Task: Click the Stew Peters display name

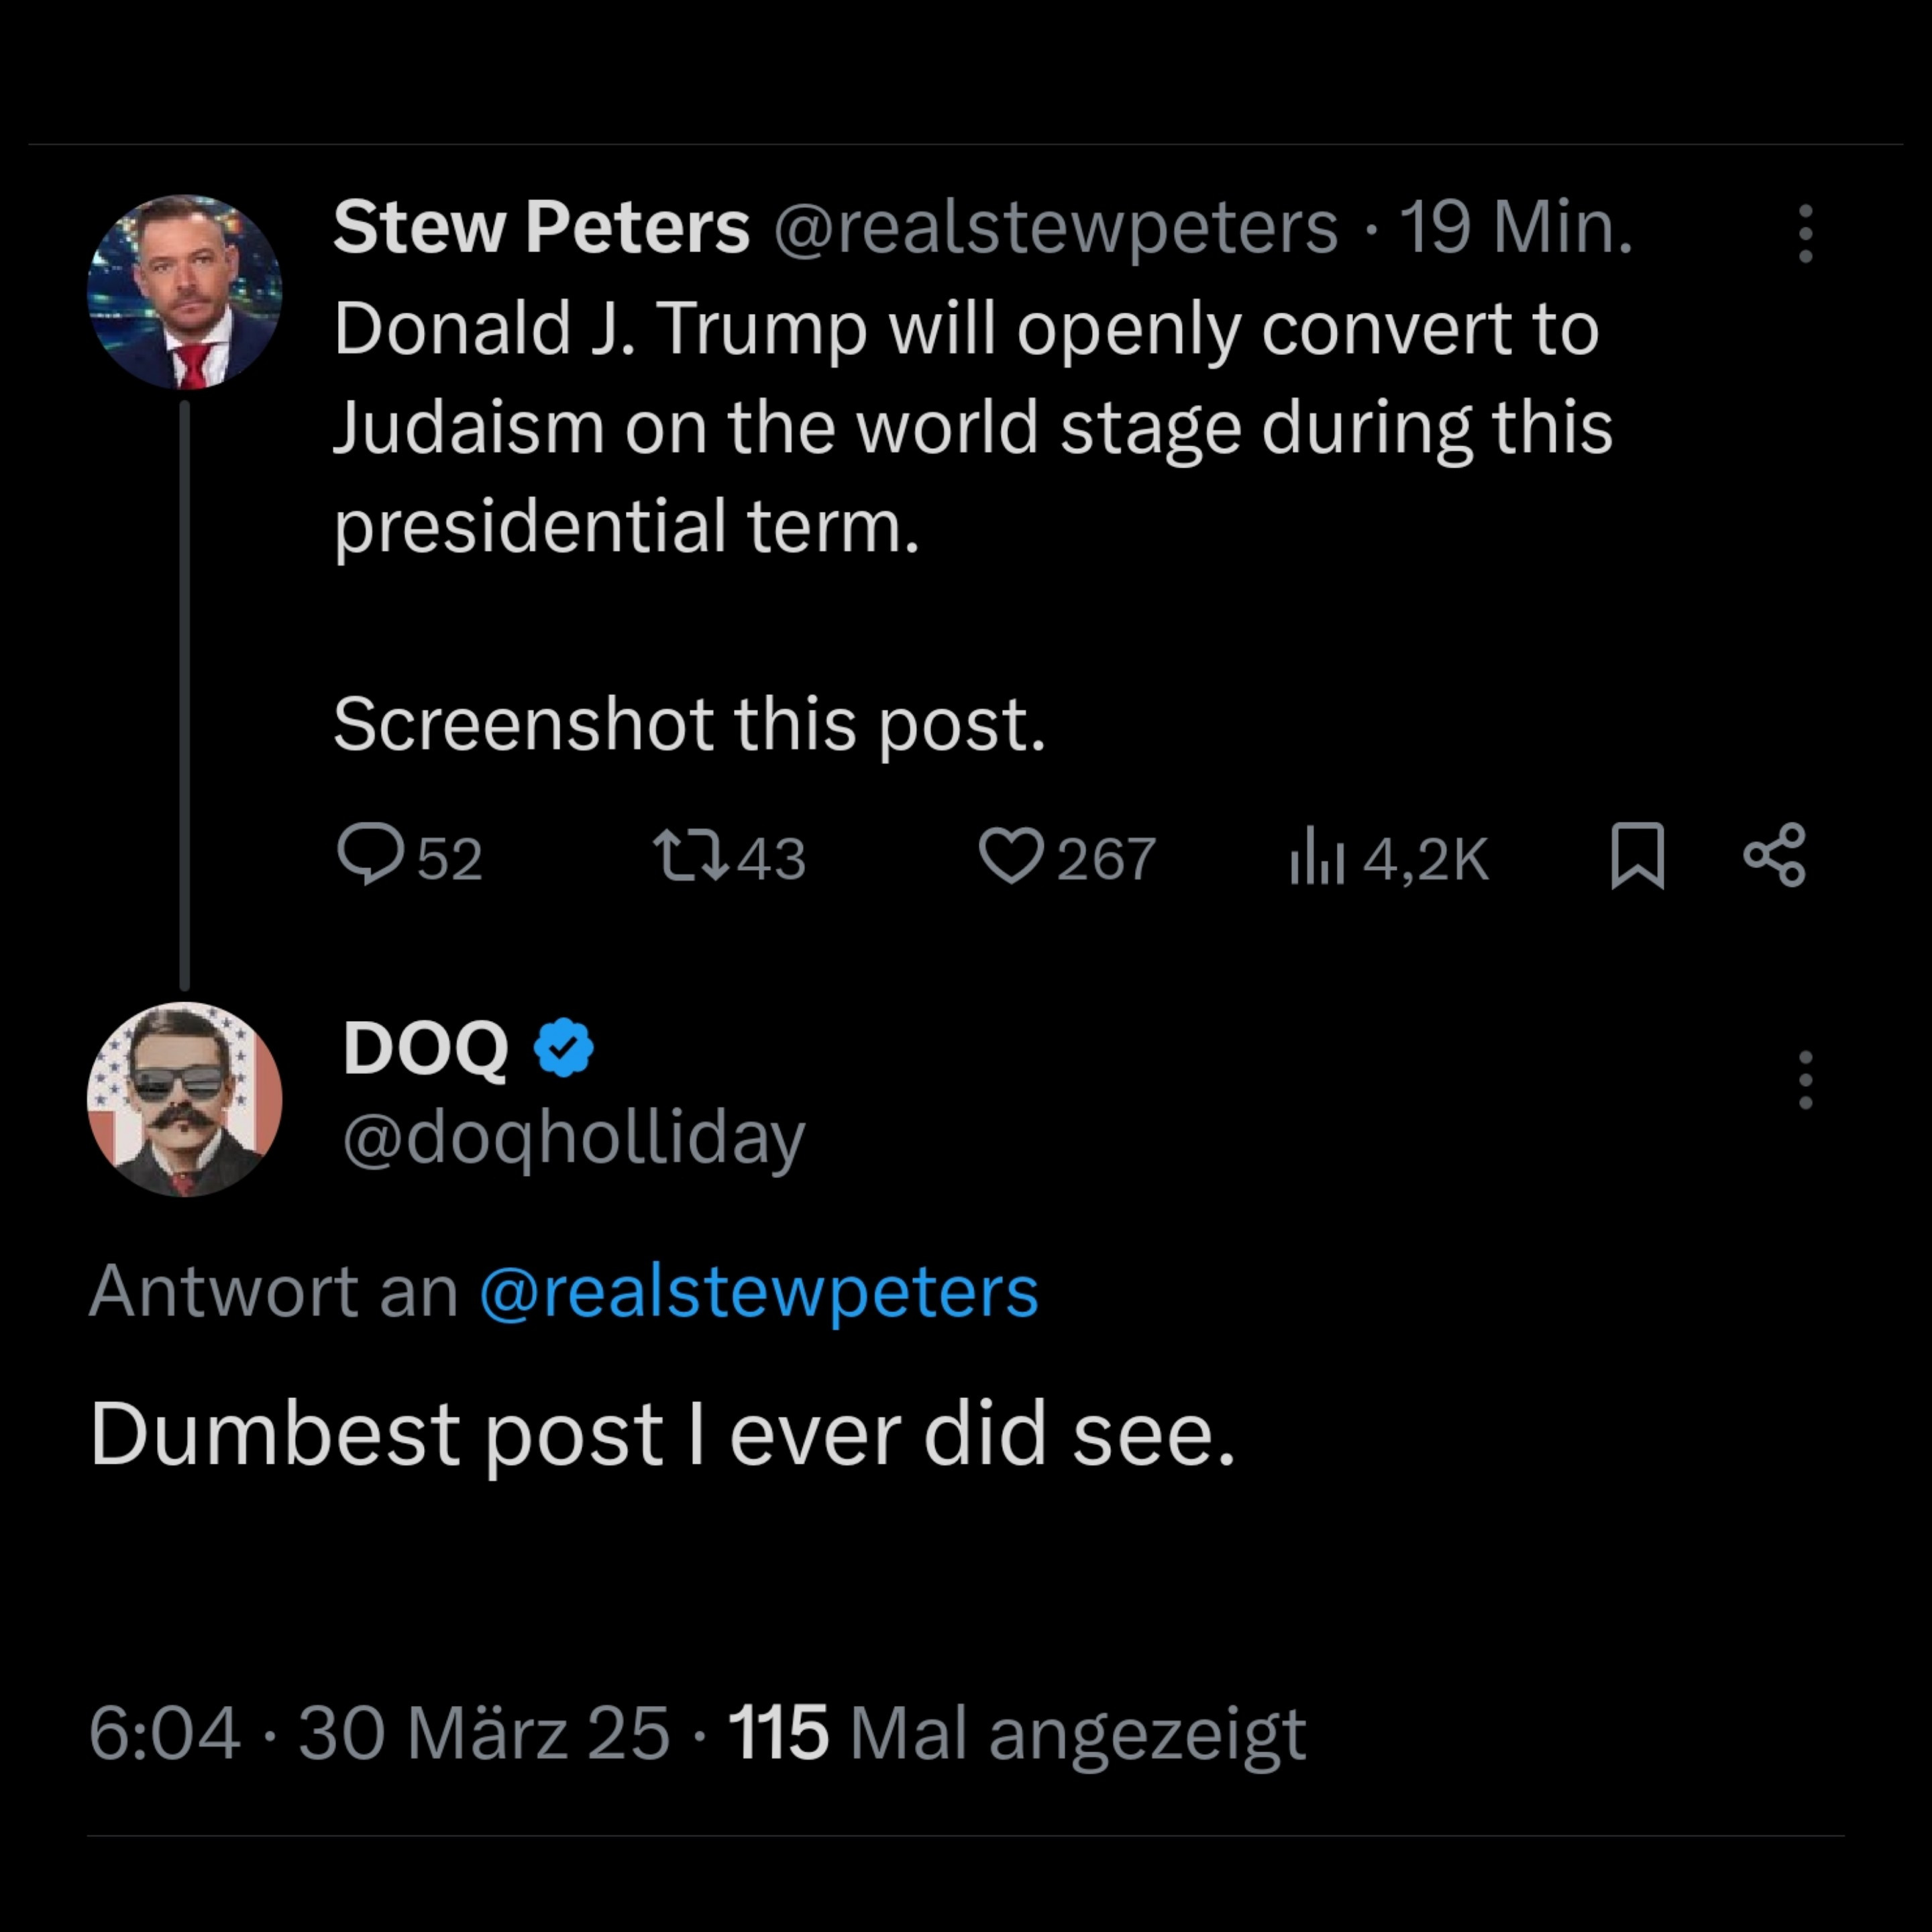Action: [541, 227]
